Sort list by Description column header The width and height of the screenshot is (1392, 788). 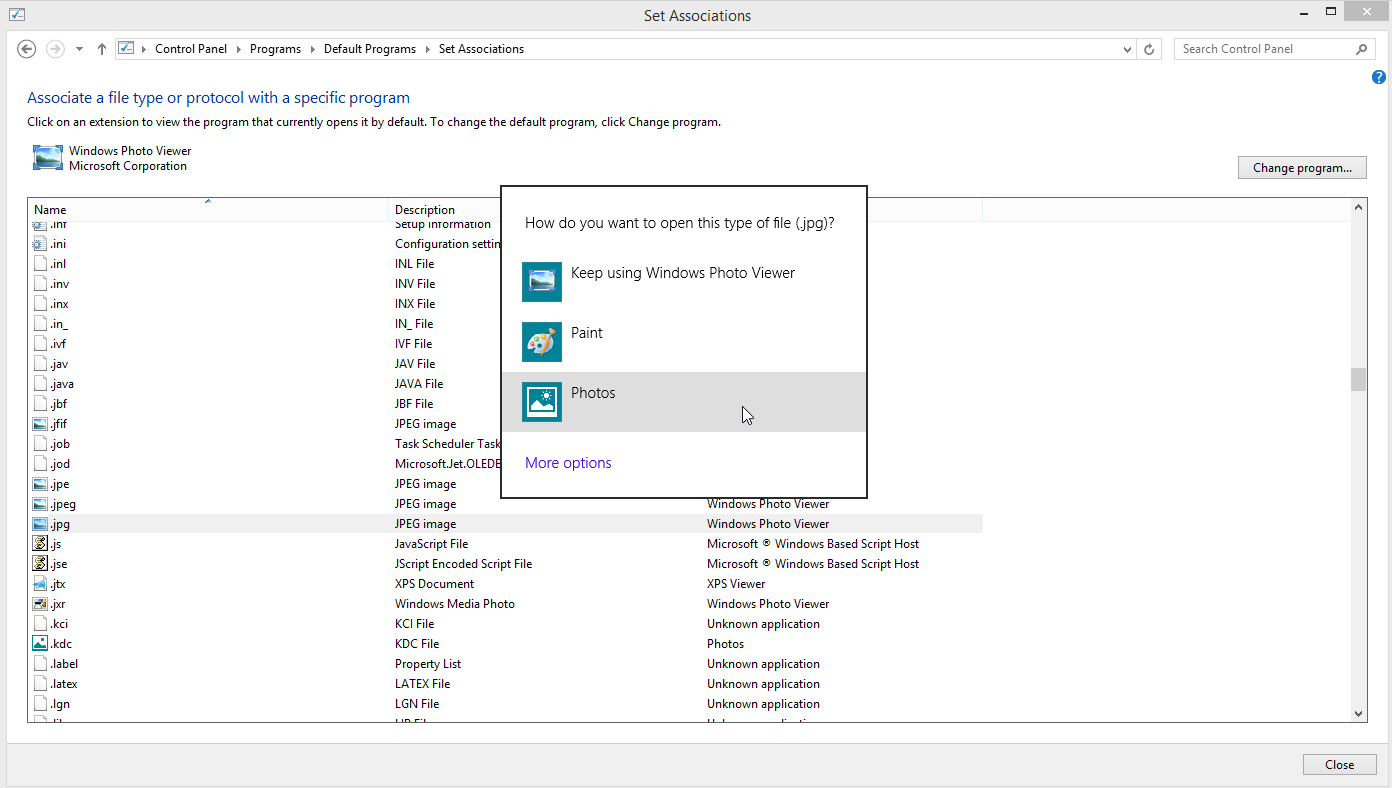coord(445,210)
